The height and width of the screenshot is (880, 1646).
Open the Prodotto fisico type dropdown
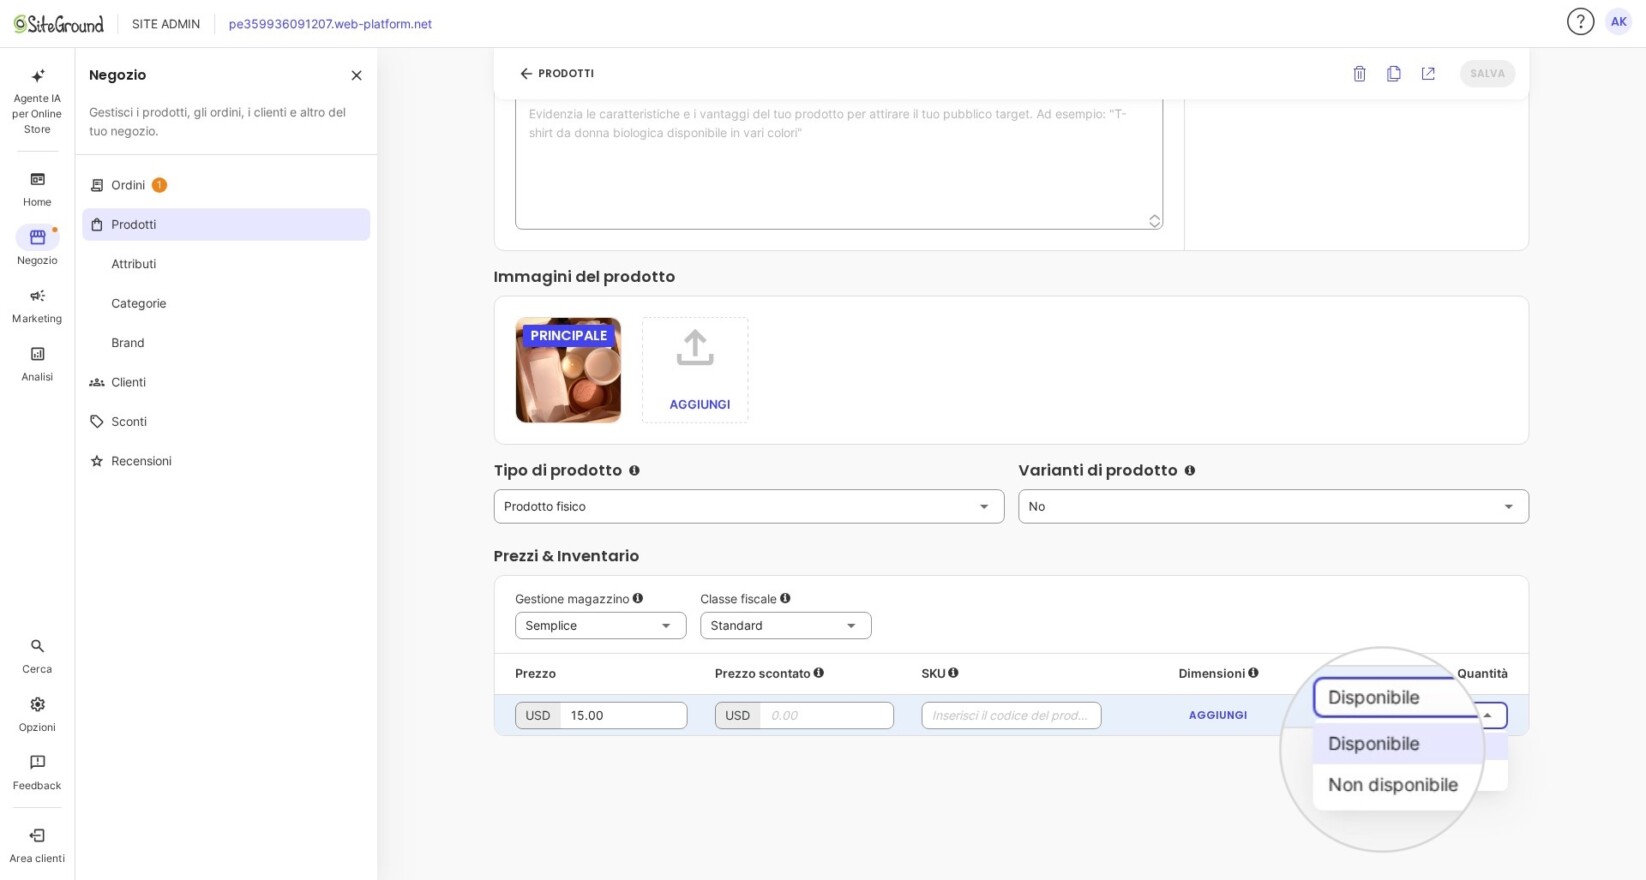pos(748,506)
